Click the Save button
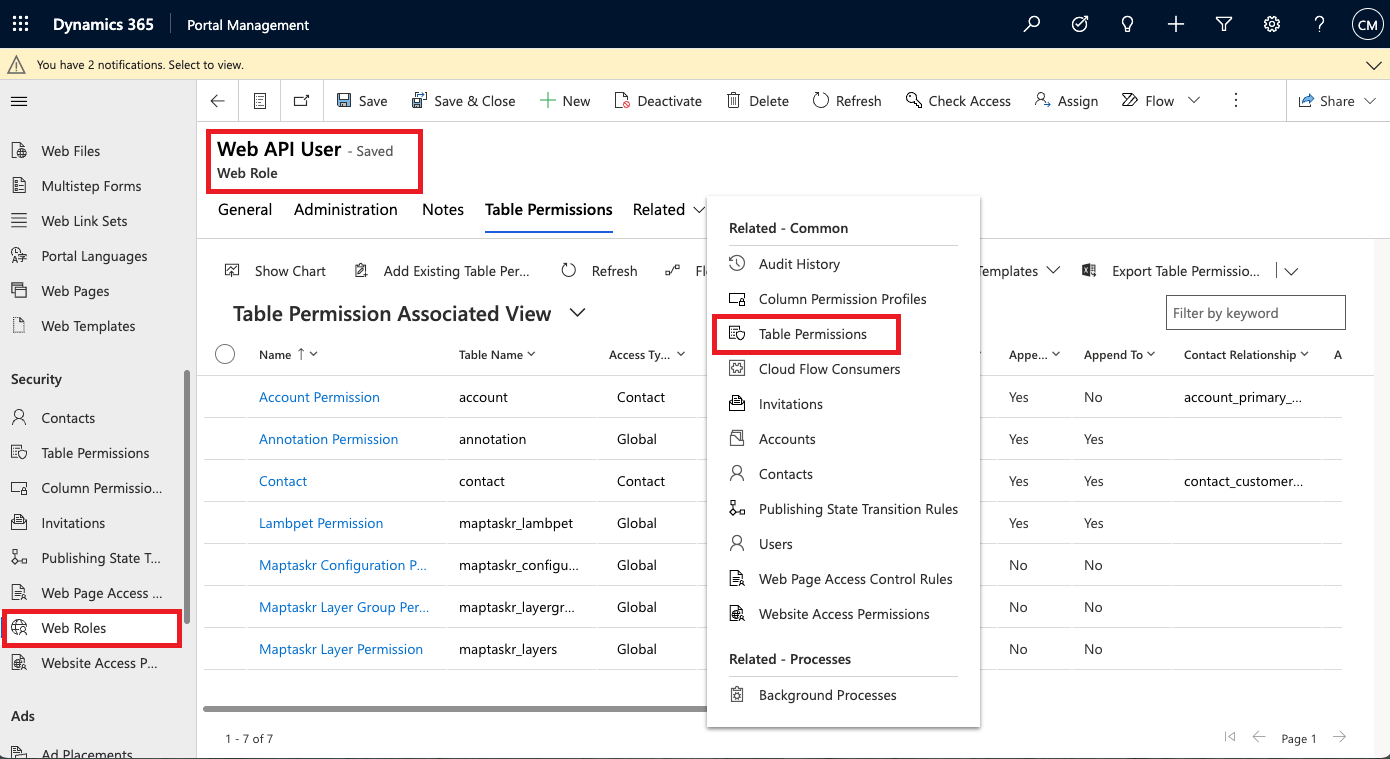This screenshot has width=1390, height=759. click(362, 101)
